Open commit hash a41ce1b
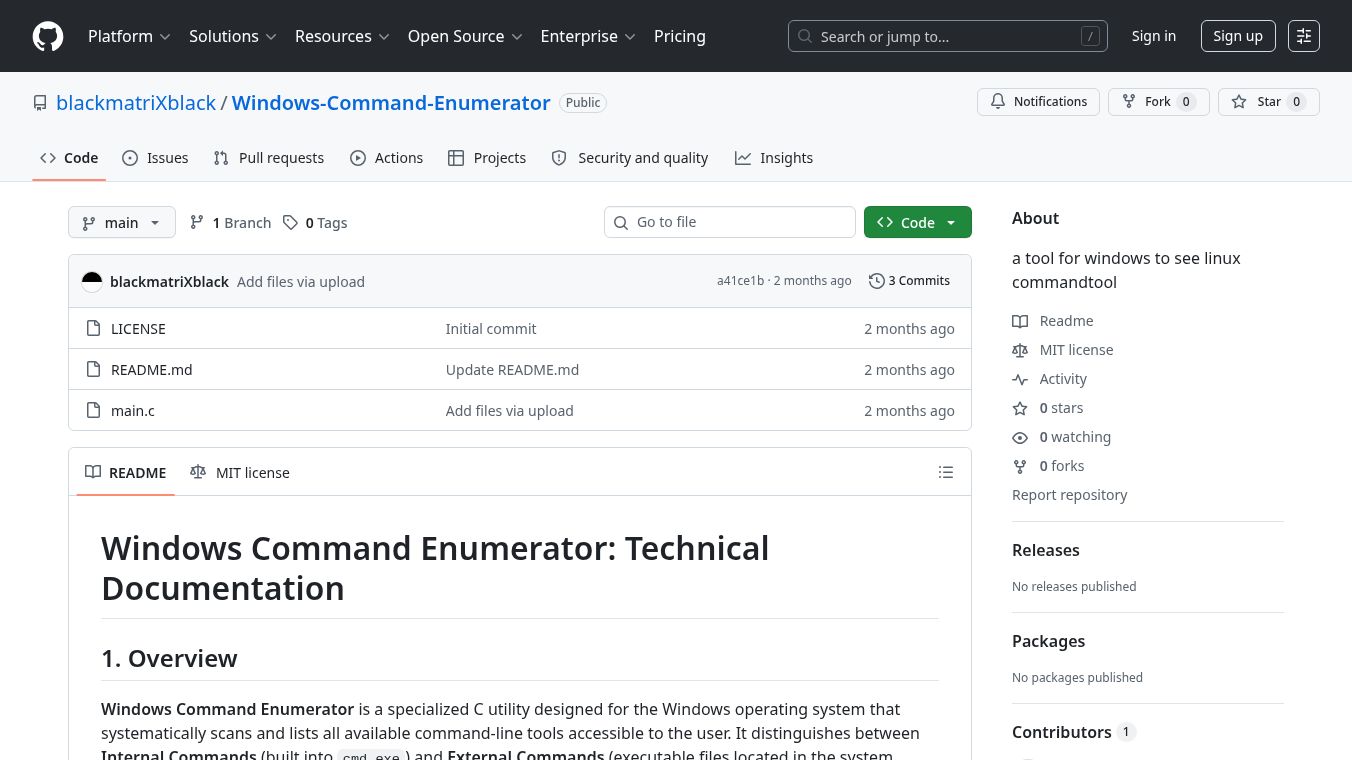 pos(740,281)
